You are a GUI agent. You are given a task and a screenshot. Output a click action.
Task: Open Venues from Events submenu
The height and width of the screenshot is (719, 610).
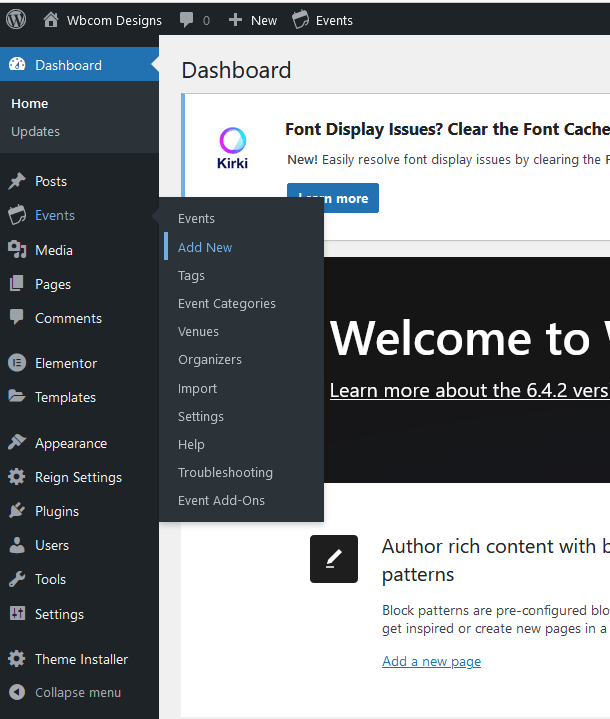click(x=198, y=331)
